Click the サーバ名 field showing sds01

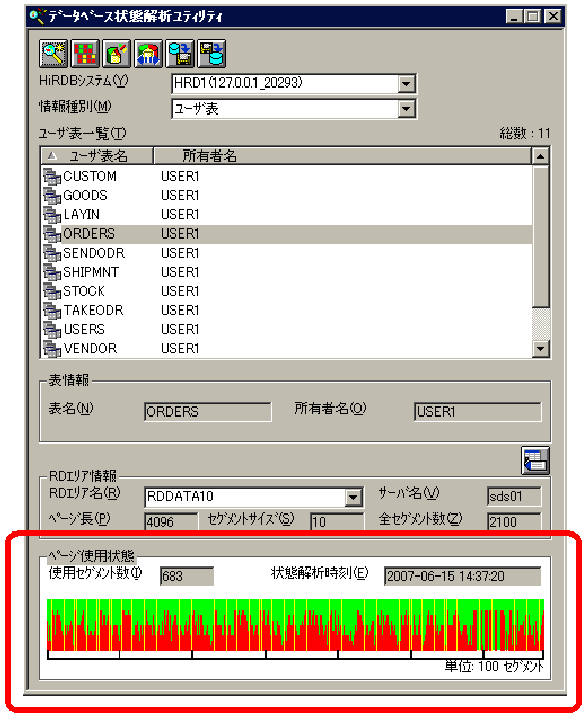click(x=514, y=497)
